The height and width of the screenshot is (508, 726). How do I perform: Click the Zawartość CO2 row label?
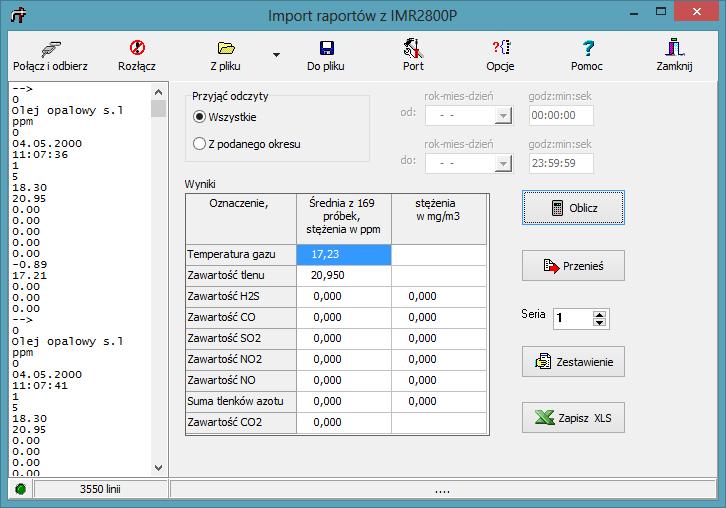[241, 422]
